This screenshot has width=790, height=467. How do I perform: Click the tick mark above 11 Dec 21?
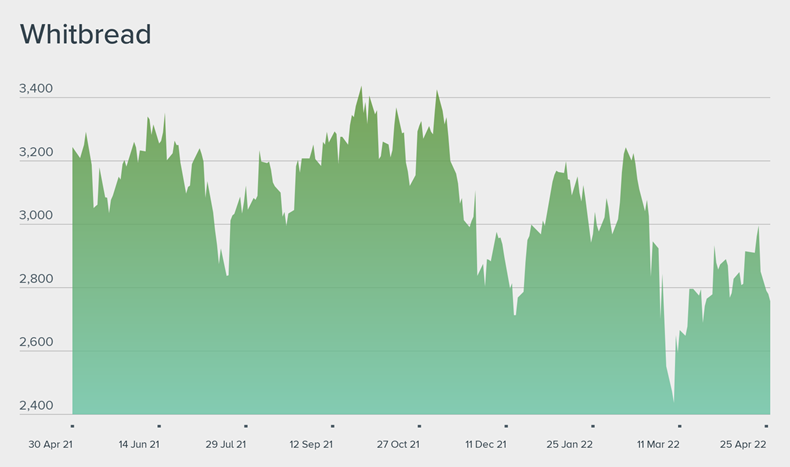pyautogui.click(x=506, y=425)
